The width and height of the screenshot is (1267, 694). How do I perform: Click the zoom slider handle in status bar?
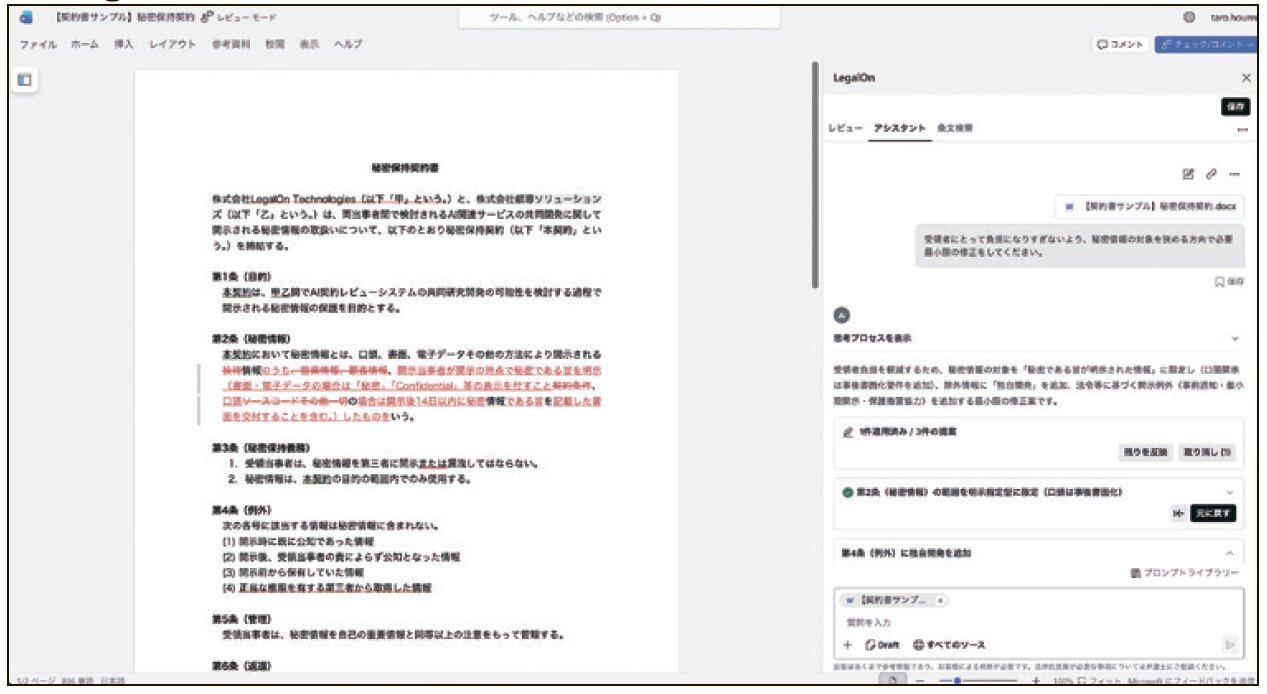[x=957, y=681]
